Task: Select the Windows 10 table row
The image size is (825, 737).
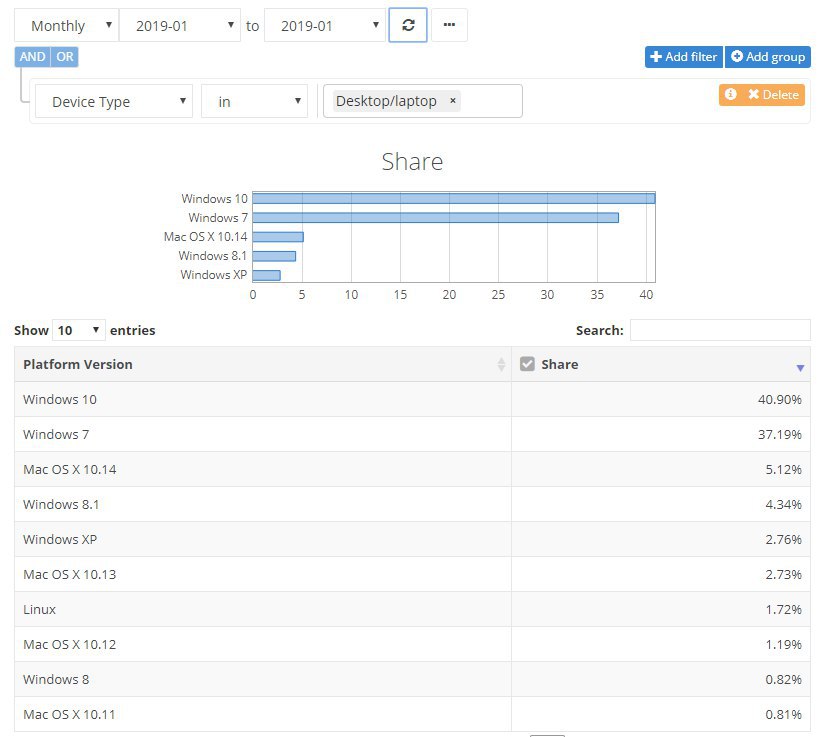Action: tap(412, 399)
